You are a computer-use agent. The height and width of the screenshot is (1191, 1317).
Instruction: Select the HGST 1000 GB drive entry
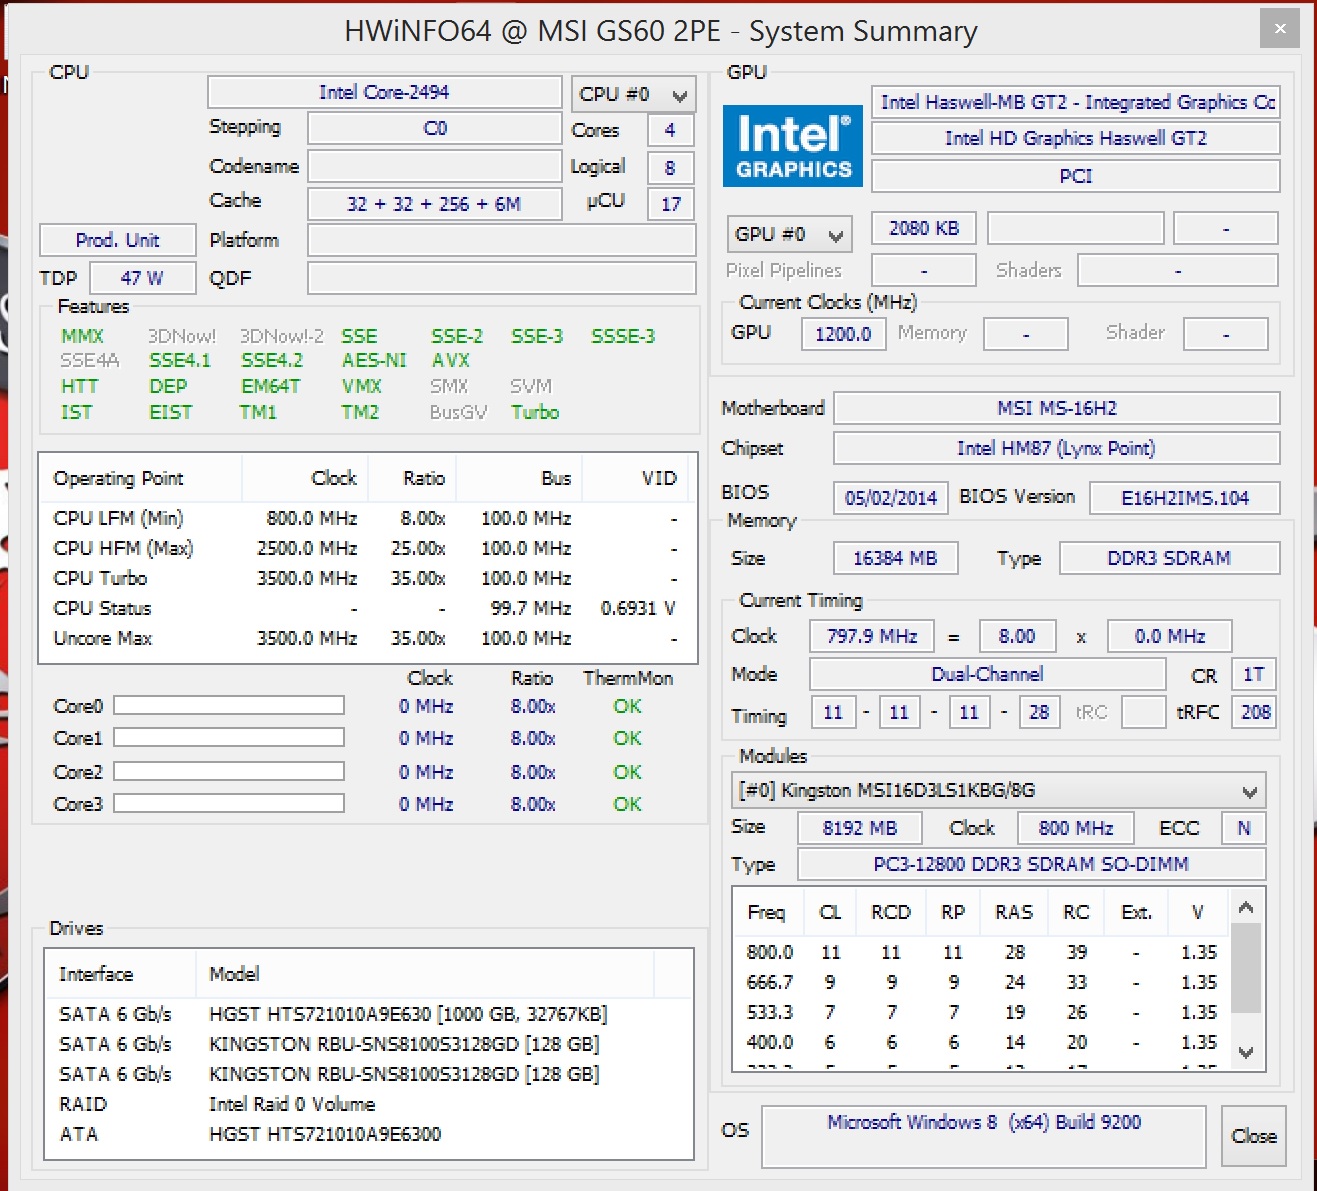pos(407,1014)
